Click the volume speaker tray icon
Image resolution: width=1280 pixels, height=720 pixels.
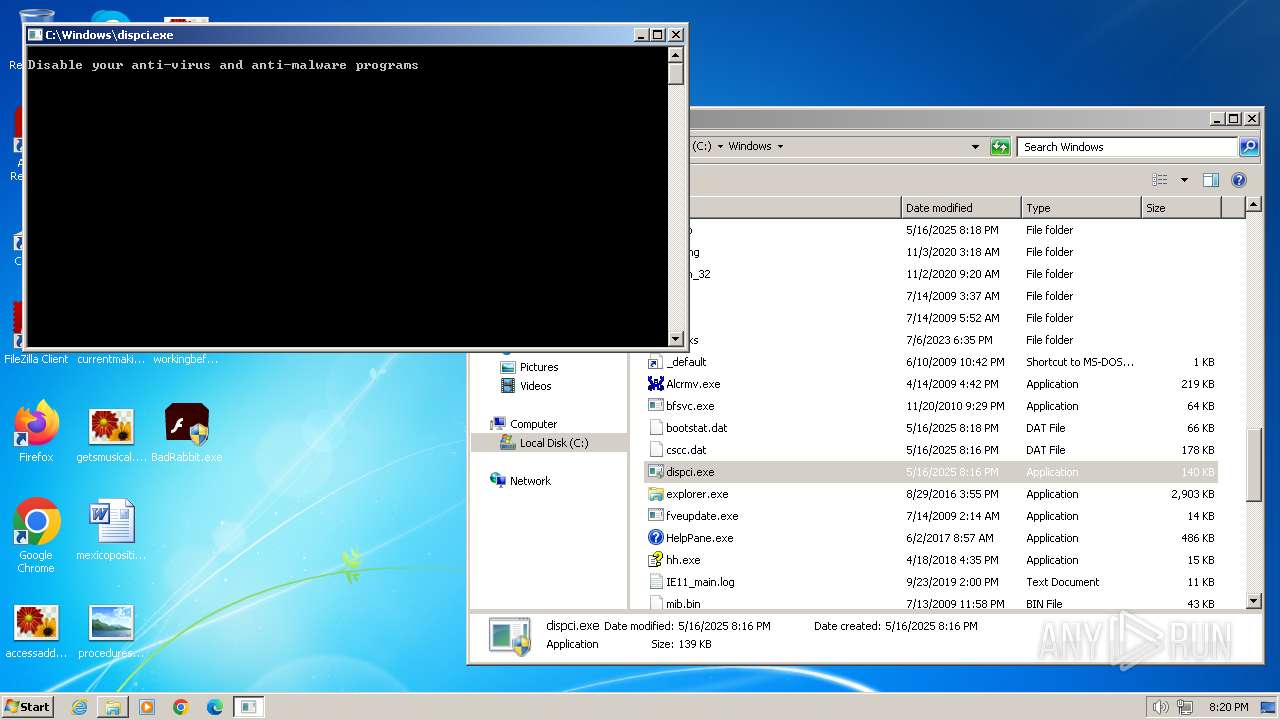[x=1160, y=707]
